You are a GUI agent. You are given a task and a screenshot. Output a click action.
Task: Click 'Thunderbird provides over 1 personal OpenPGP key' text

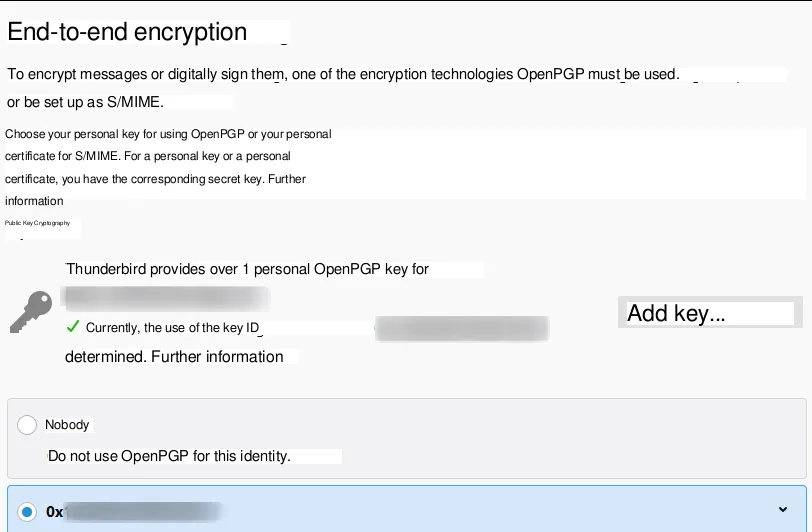click(247, 269)
